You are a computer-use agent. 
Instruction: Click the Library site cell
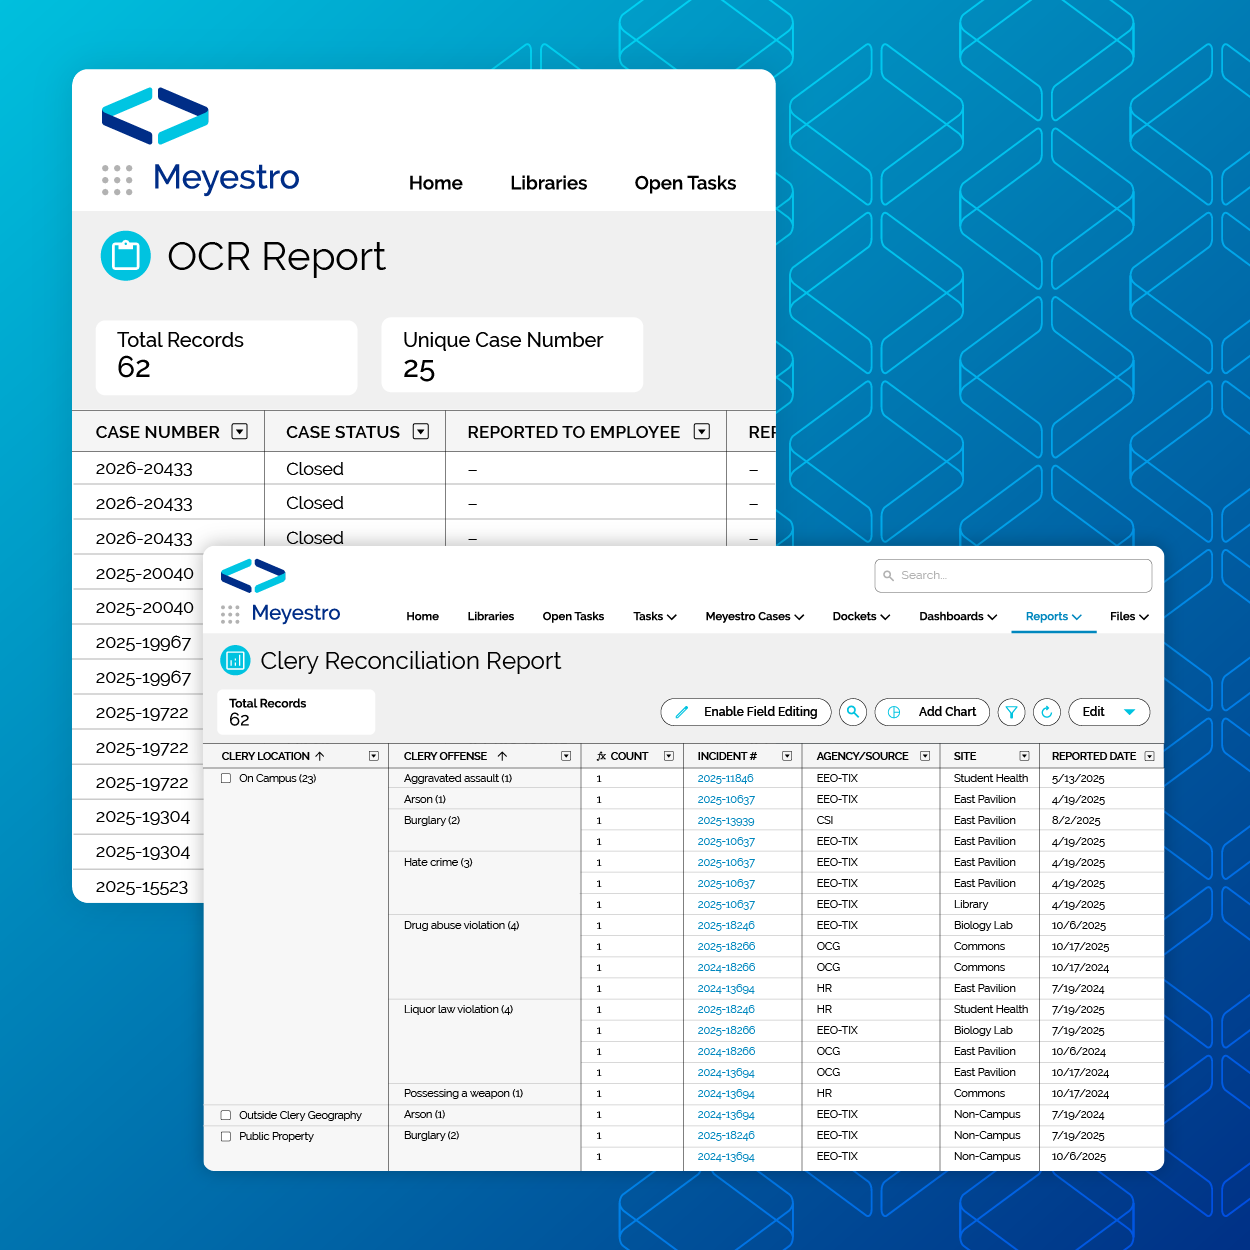click(971, 904)
